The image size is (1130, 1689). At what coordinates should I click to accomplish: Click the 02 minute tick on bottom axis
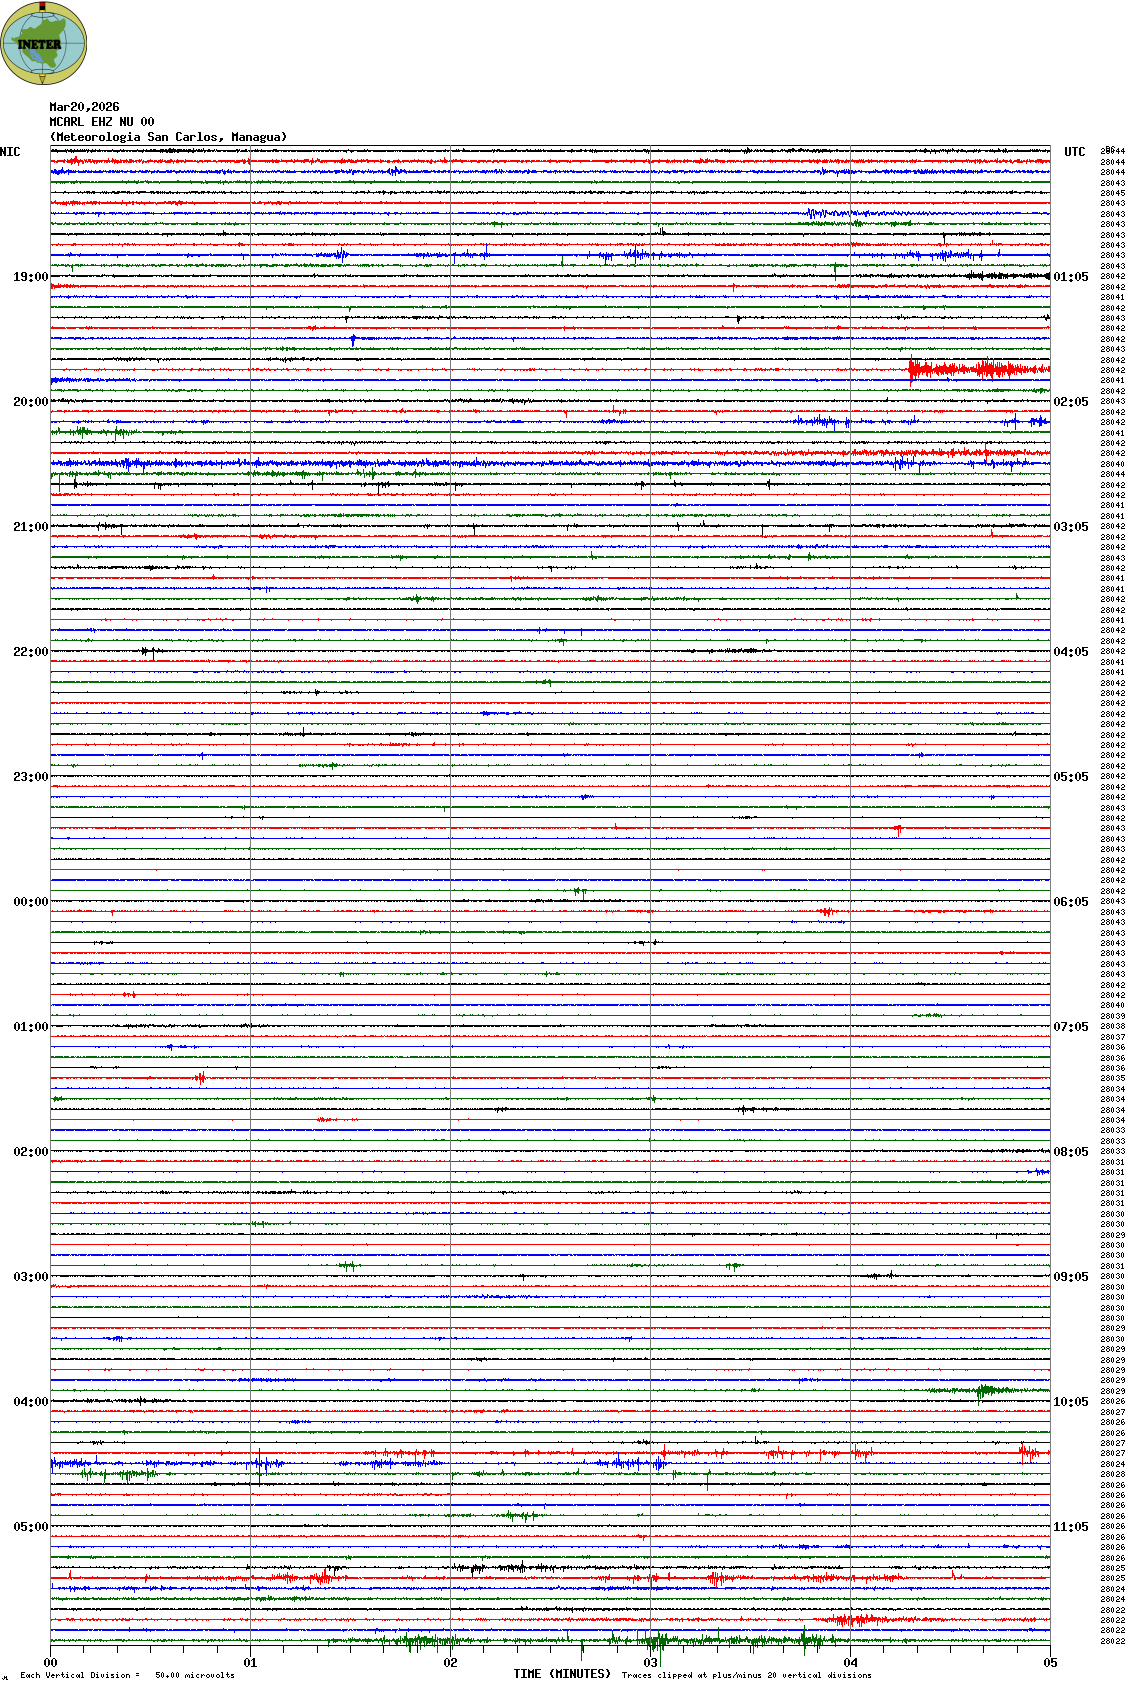(451, 1663)
